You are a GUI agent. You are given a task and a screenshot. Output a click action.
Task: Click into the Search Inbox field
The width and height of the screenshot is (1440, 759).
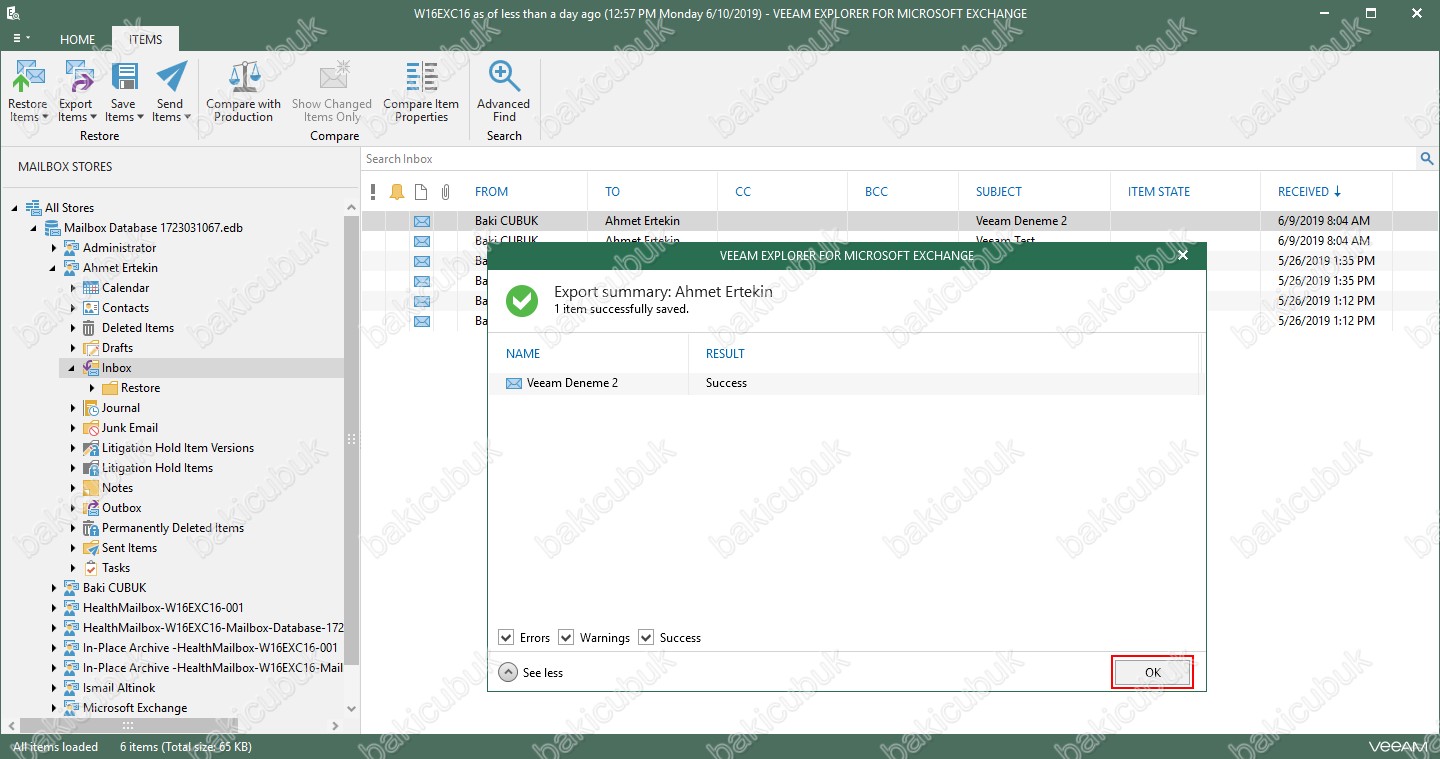(x=889, y=159)
